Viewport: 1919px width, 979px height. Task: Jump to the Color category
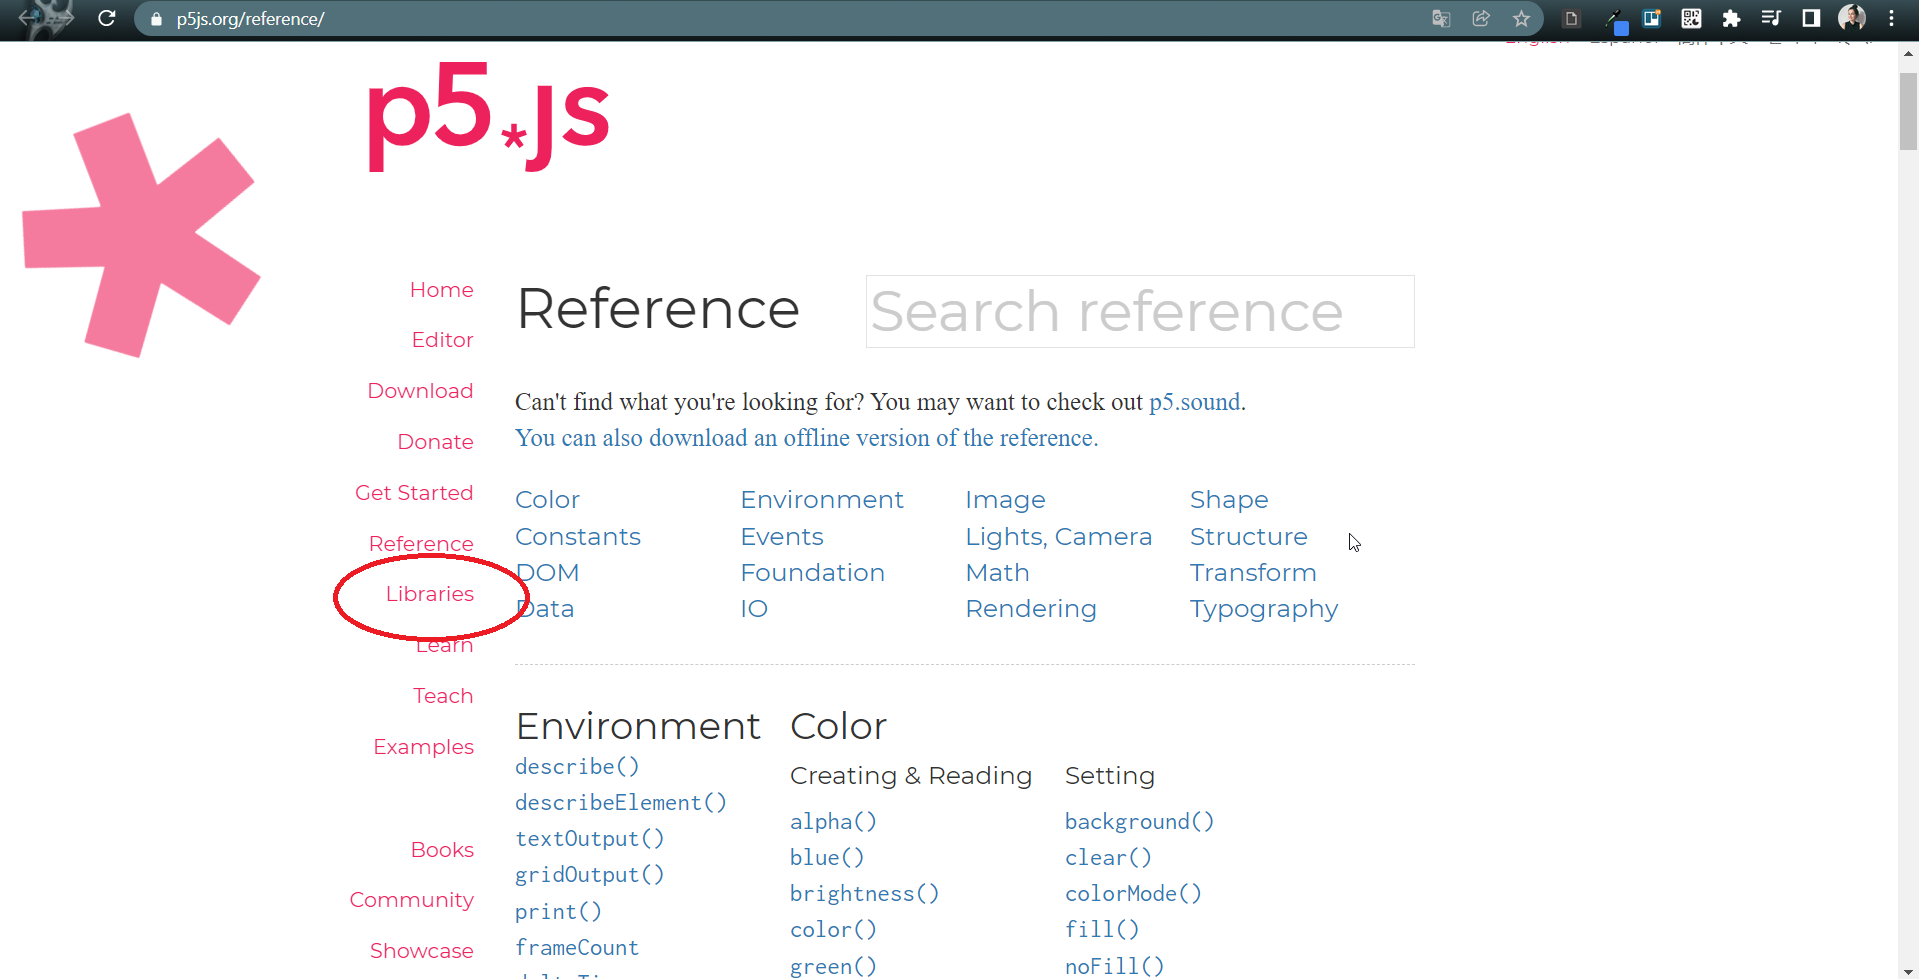point(547,500)
